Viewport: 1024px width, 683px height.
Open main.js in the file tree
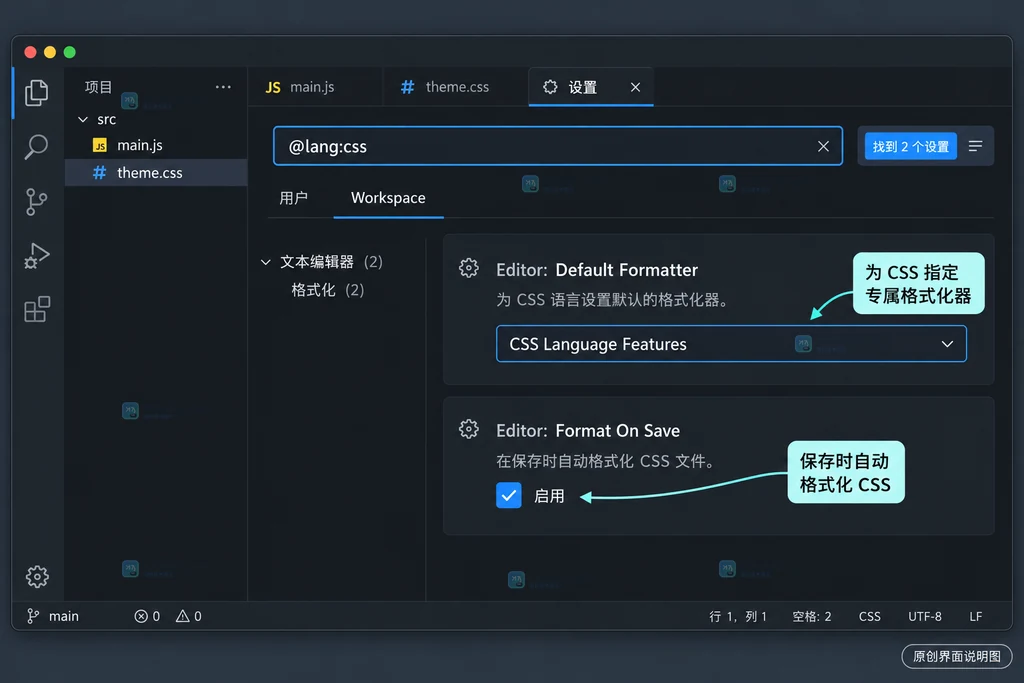tap(156, 145)
